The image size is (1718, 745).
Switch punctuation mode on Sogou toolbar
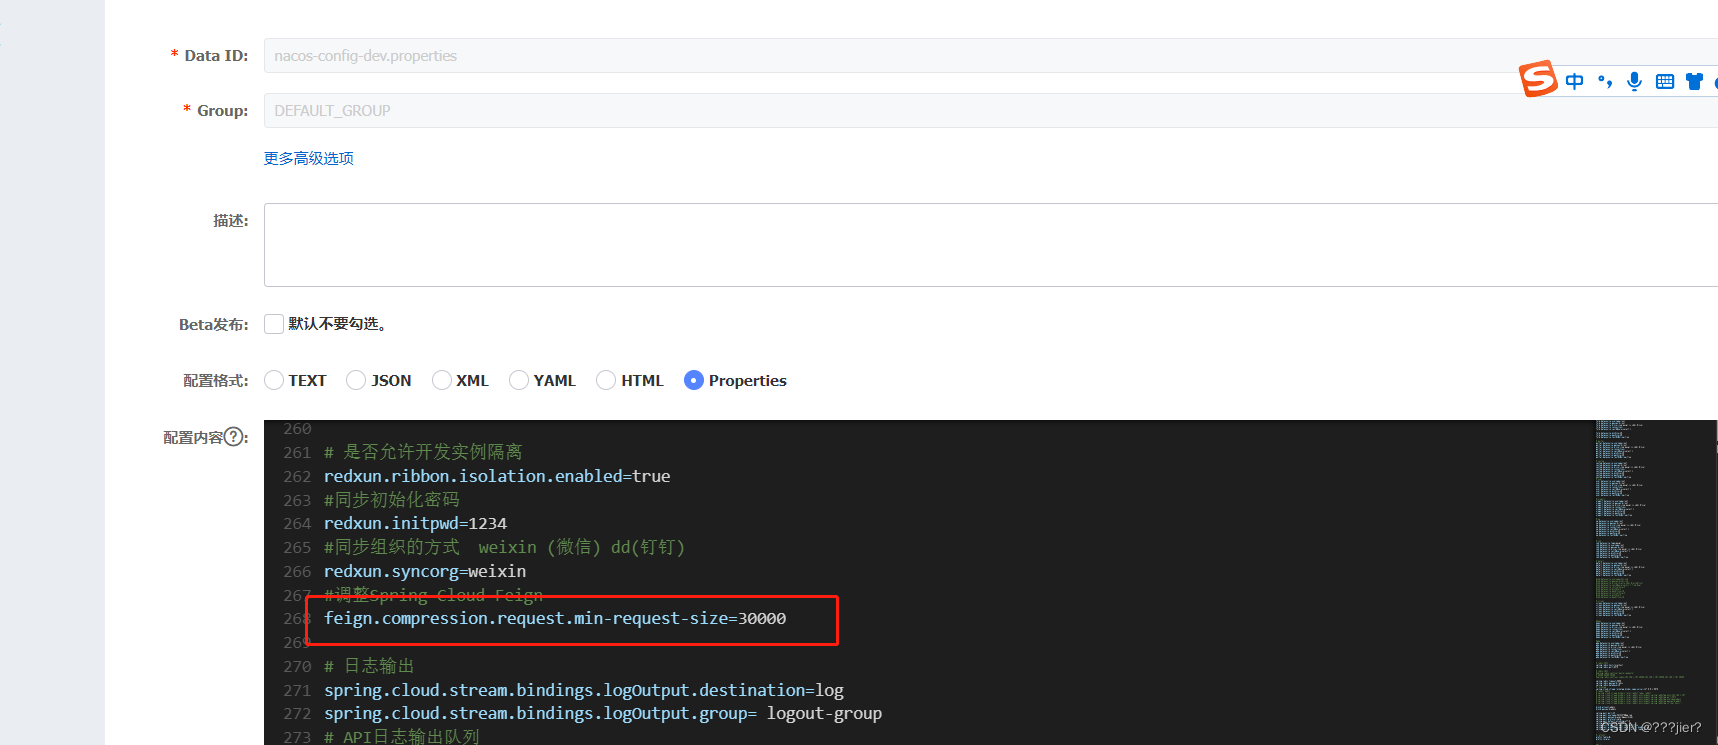1604,81
